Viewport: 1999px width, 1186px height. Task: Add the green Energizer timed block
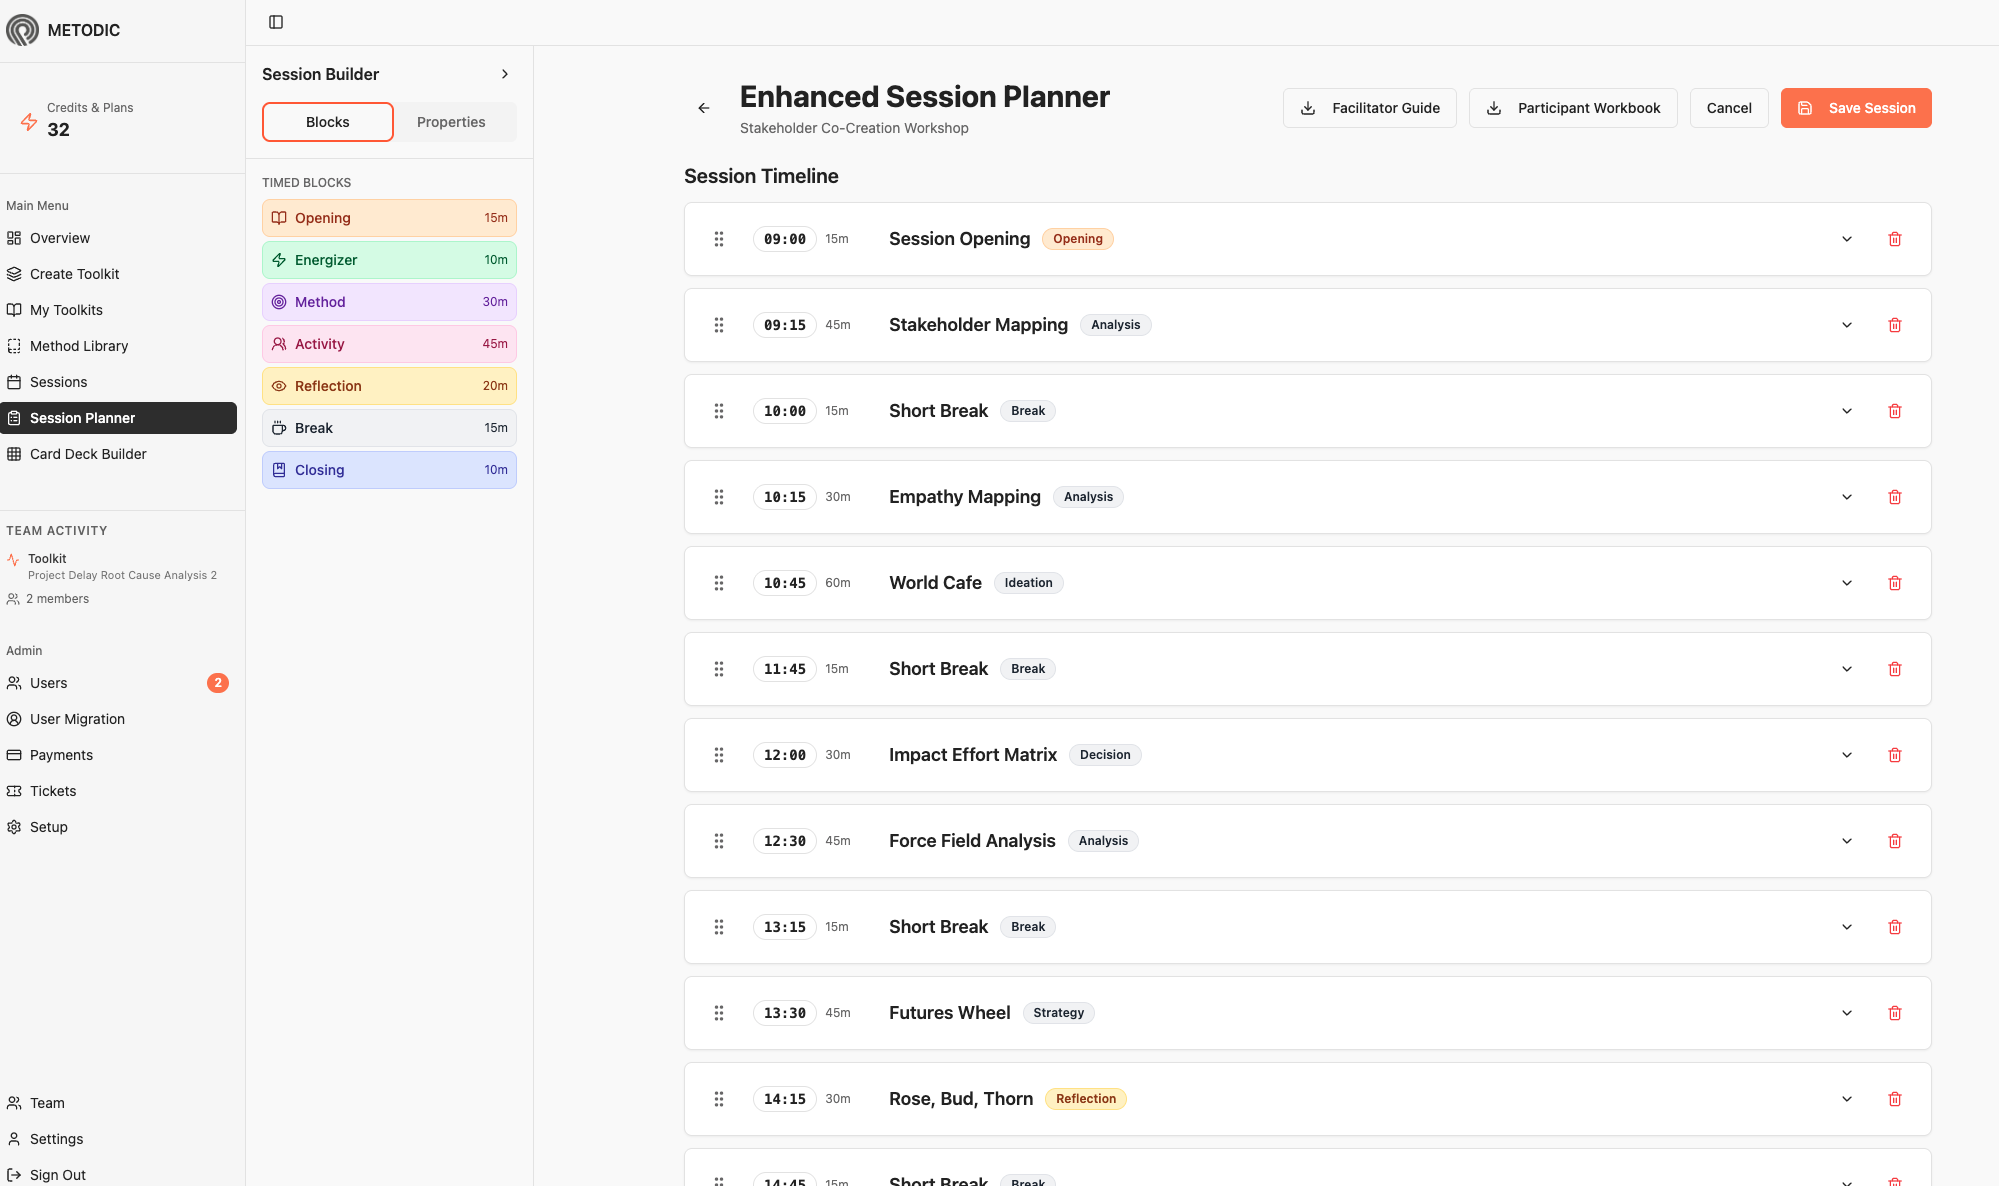[x=389, y=260]
